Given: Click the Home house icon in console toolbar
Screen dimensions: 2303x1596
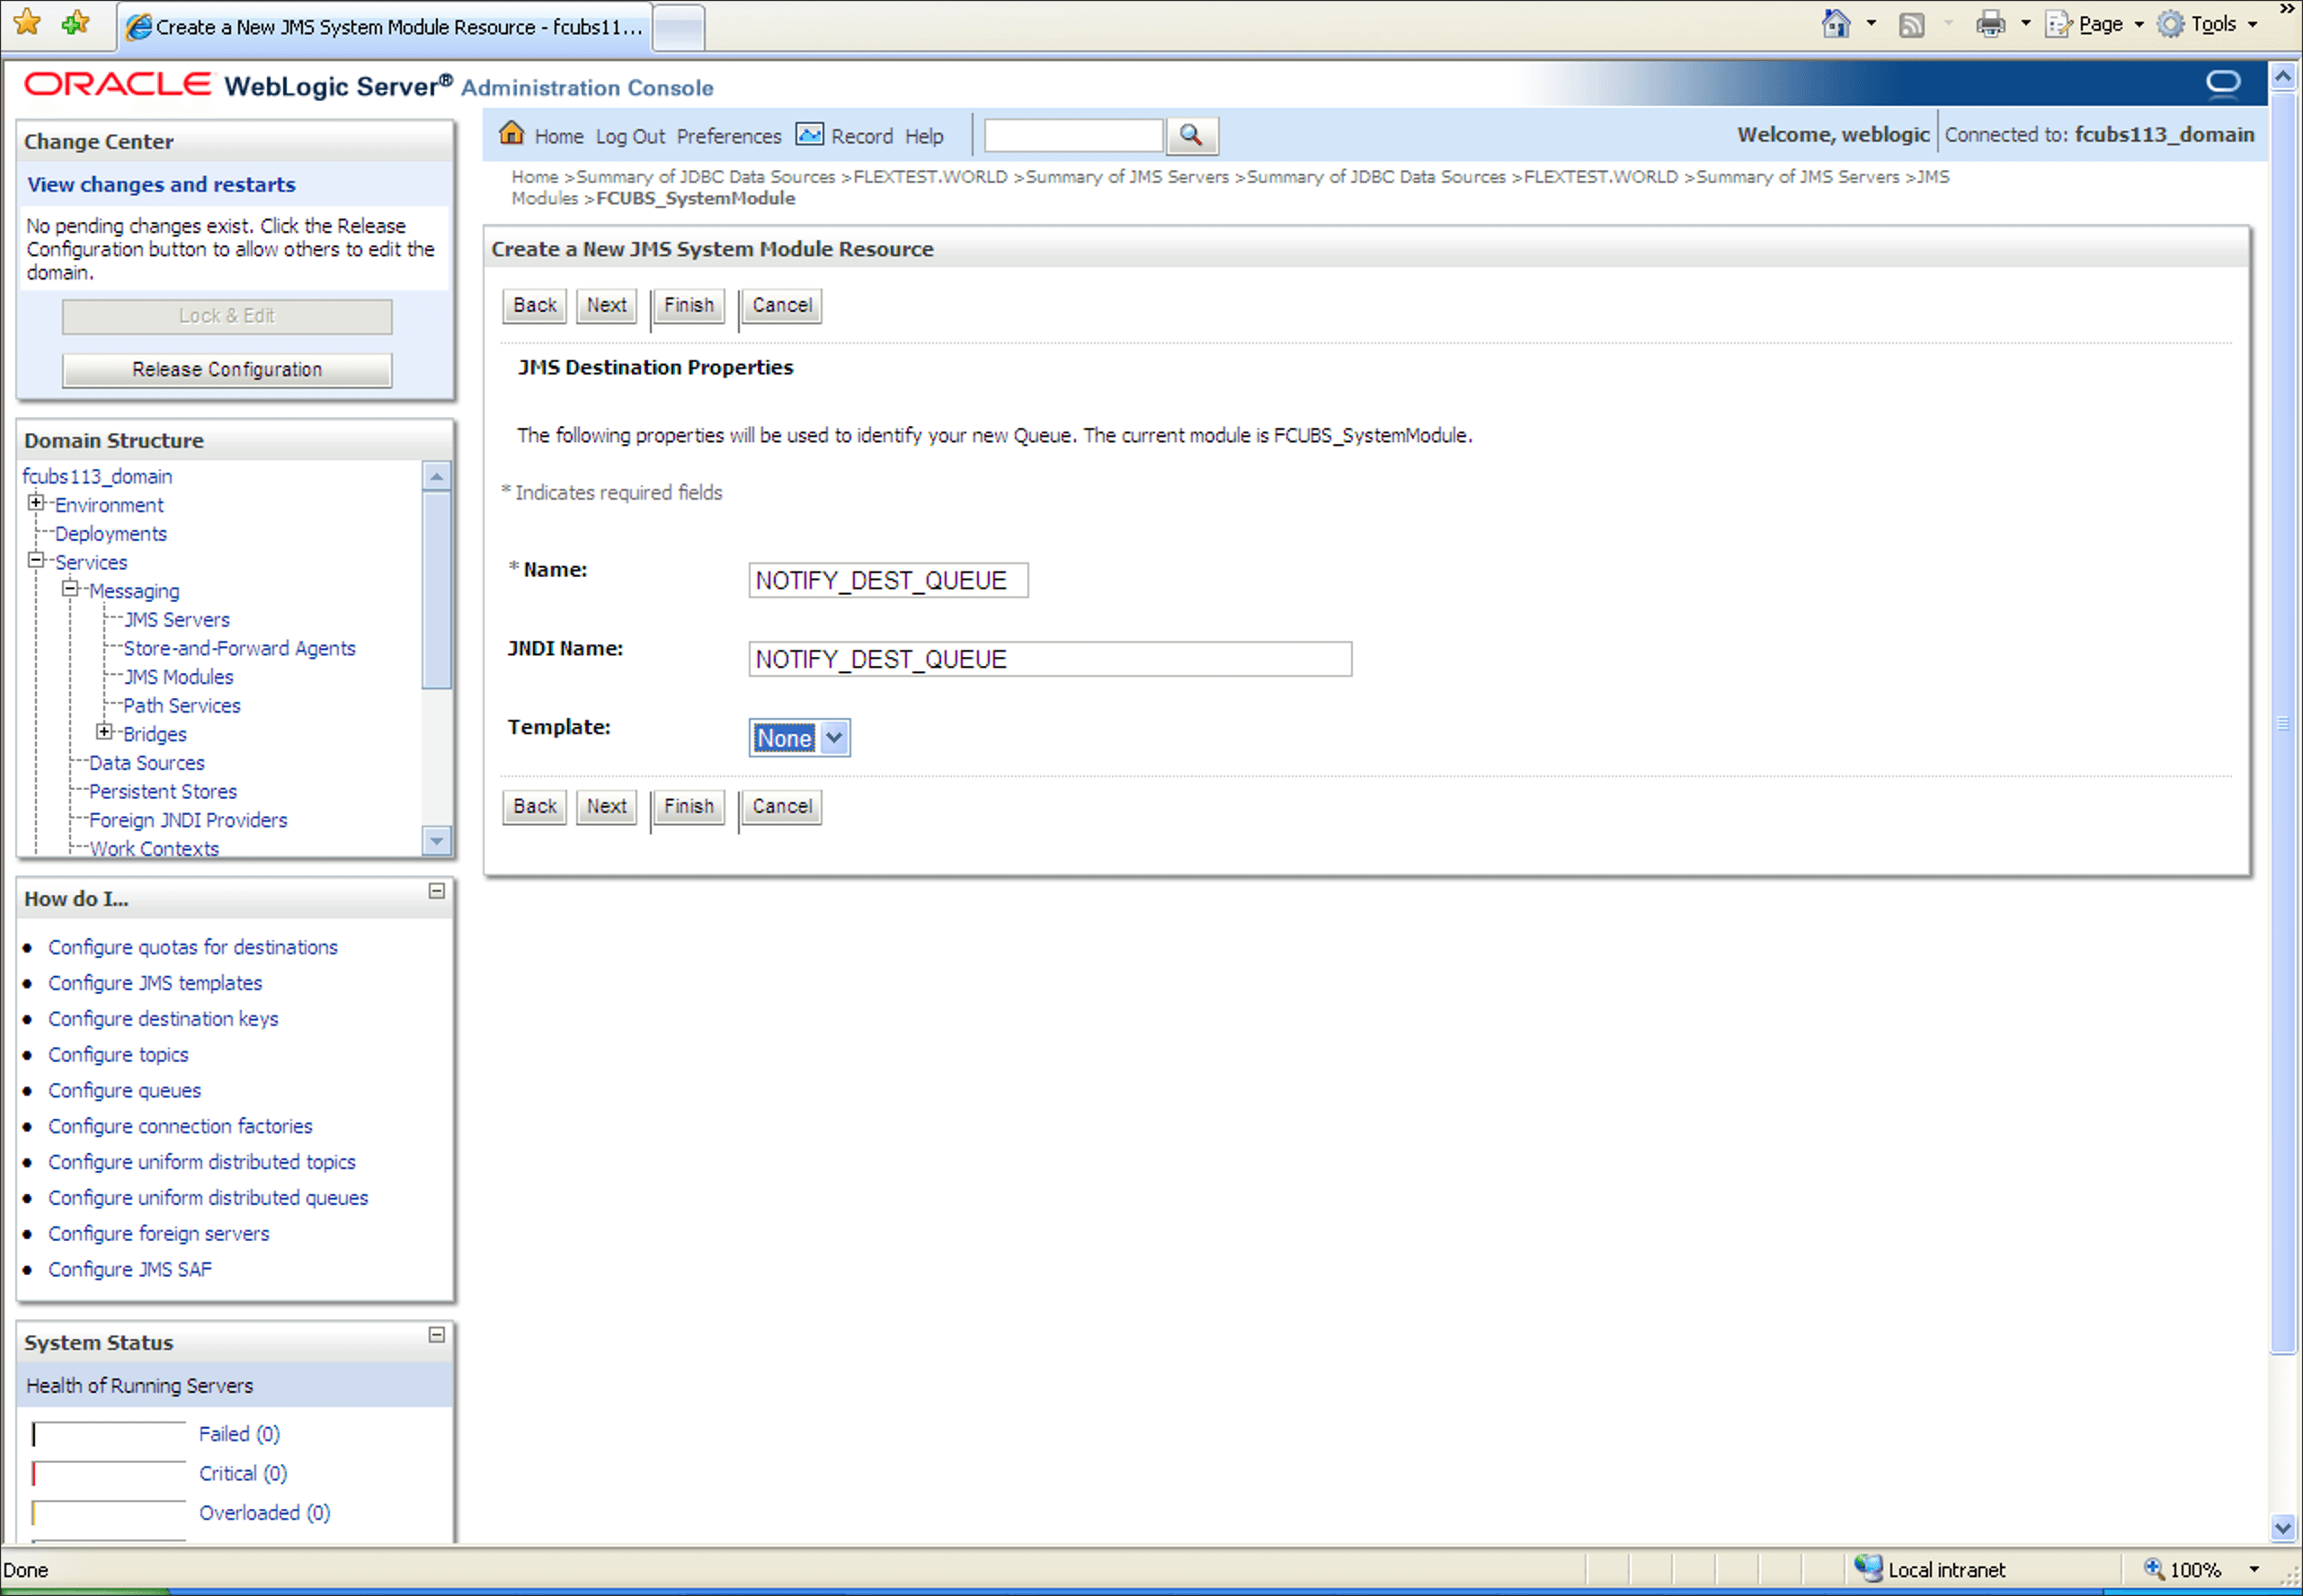Looking at the screenshot, I should tap(512, 133).
